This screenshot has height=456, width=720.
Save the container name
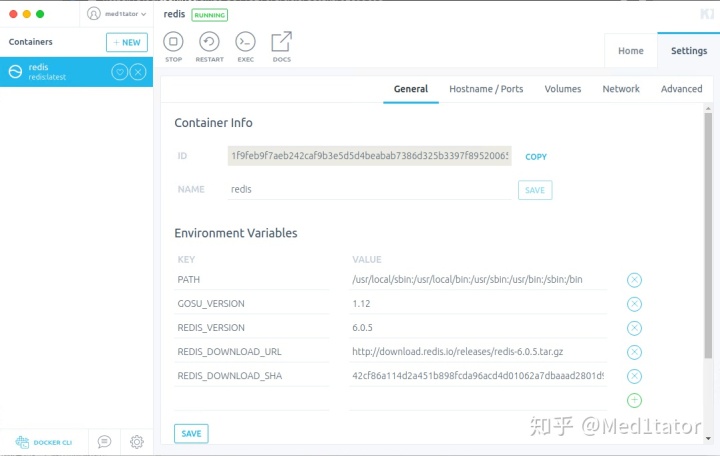tap(535, 190)
